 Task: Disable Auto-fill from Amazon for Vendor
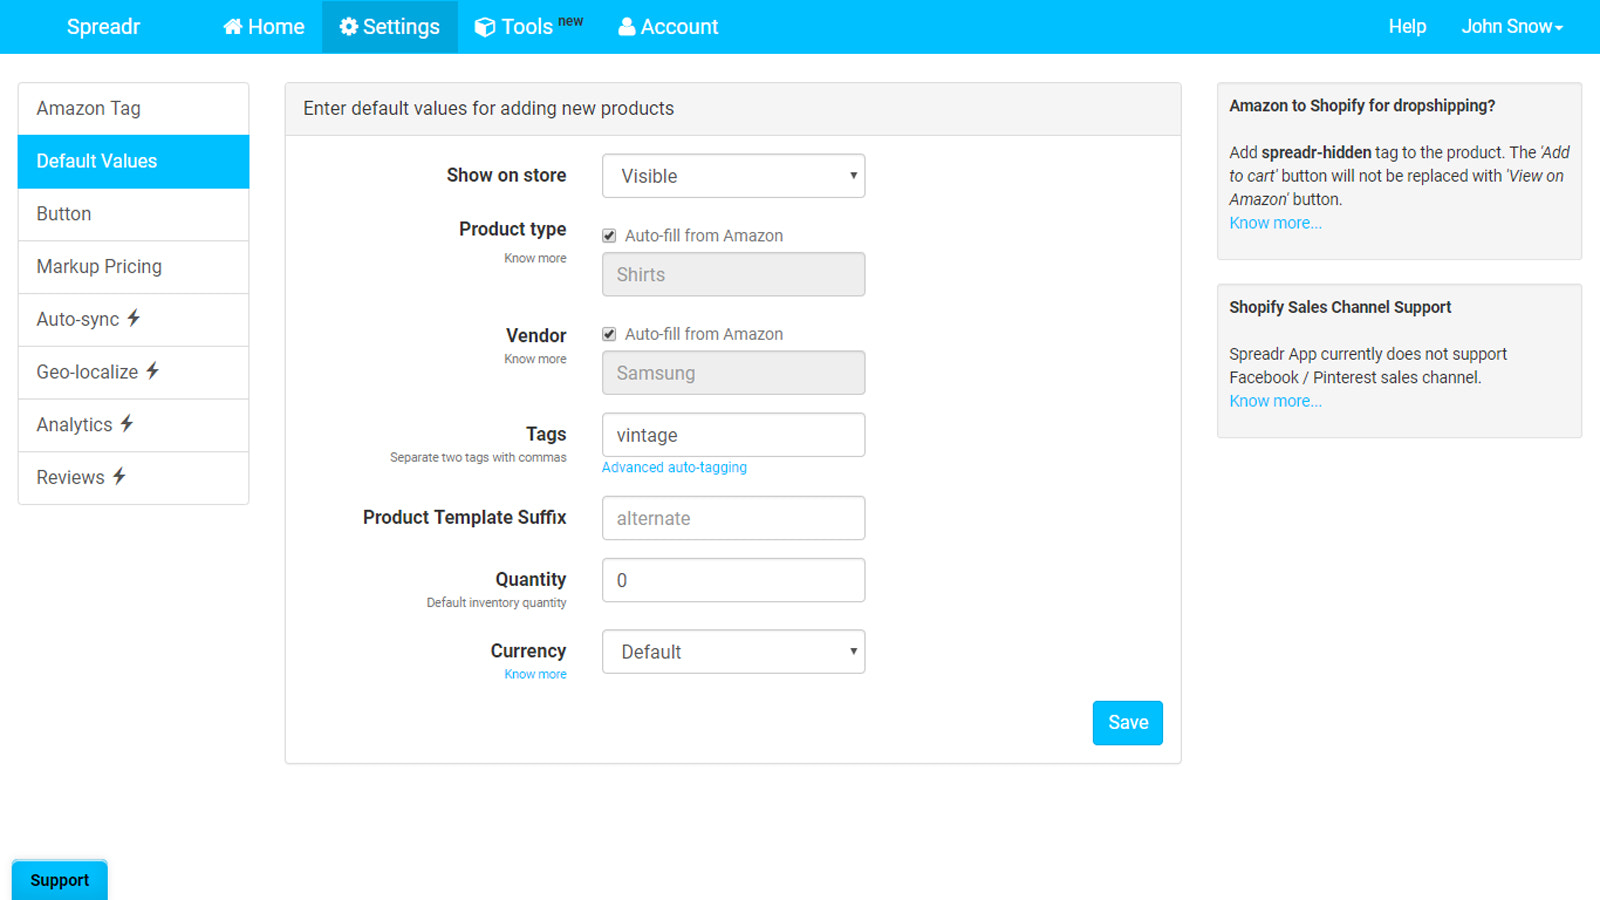pos(608,333)
